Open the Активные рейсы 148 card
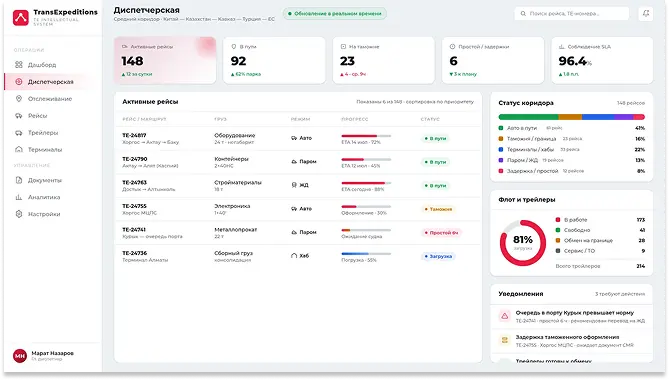Image resolution: width=669 pixels, height=380 pixels. [x=165, y=60]
